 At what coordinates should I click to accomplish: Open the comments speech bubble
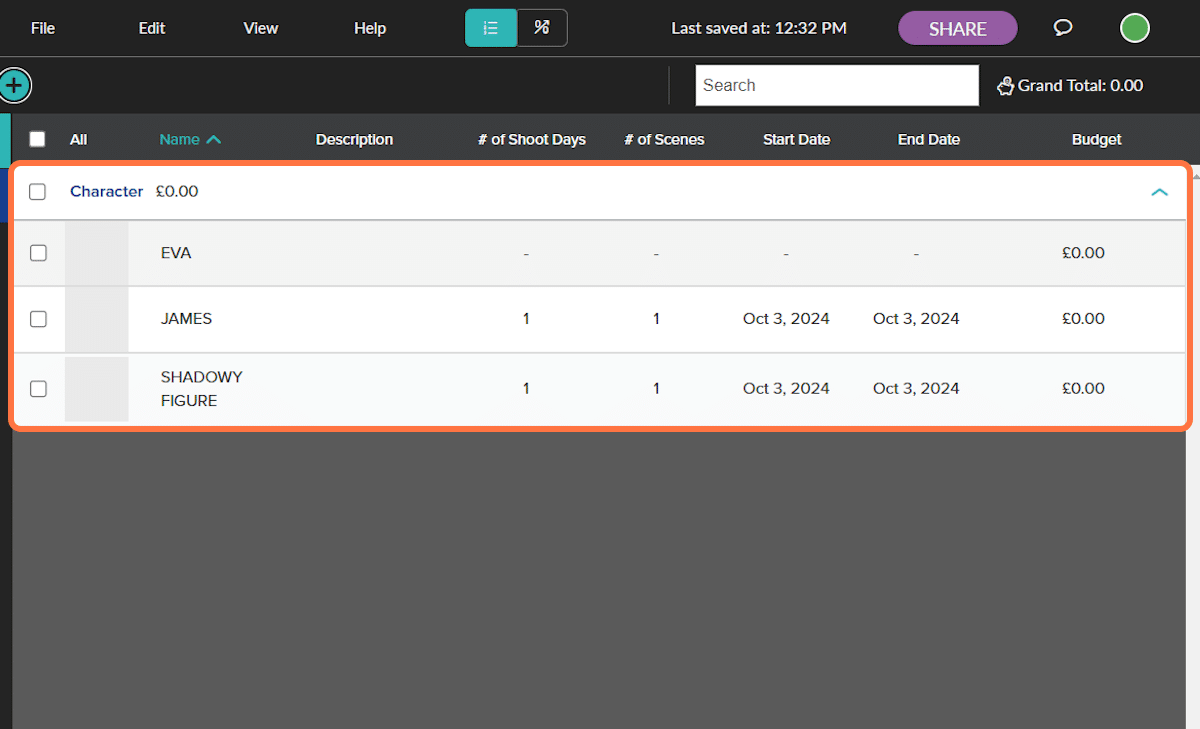(x=1063, y=28)
